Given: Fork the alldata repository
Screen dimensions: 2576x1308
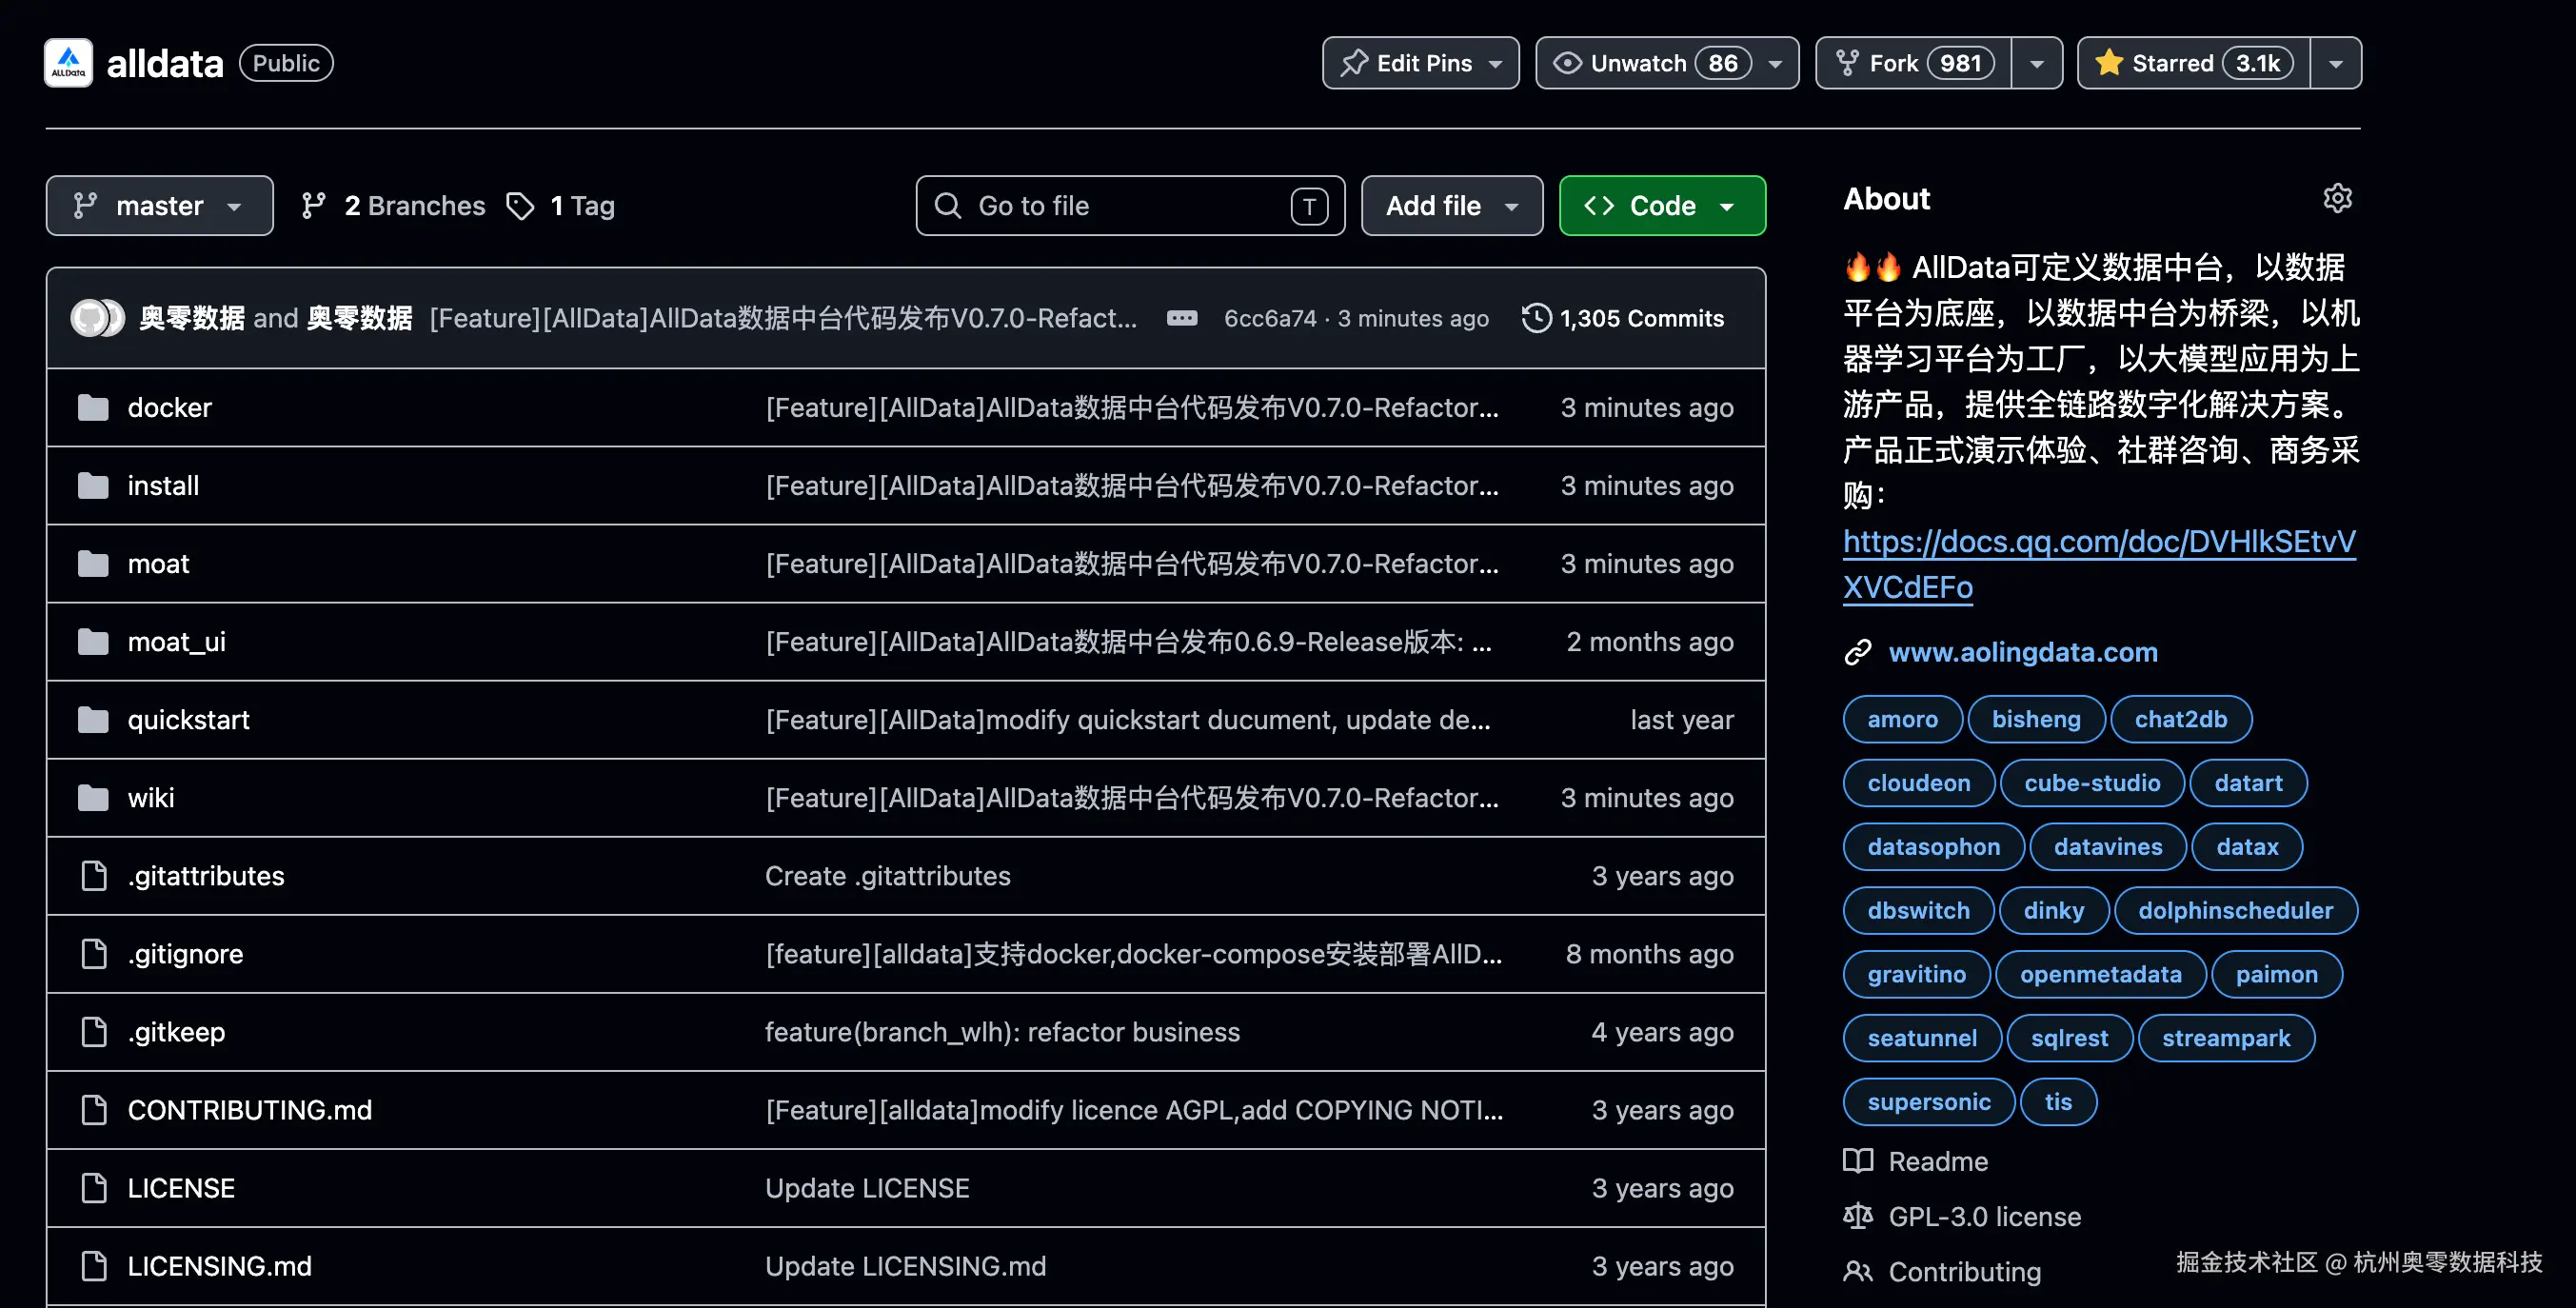Looking at the screenshot, I should tap(1914, 63).
